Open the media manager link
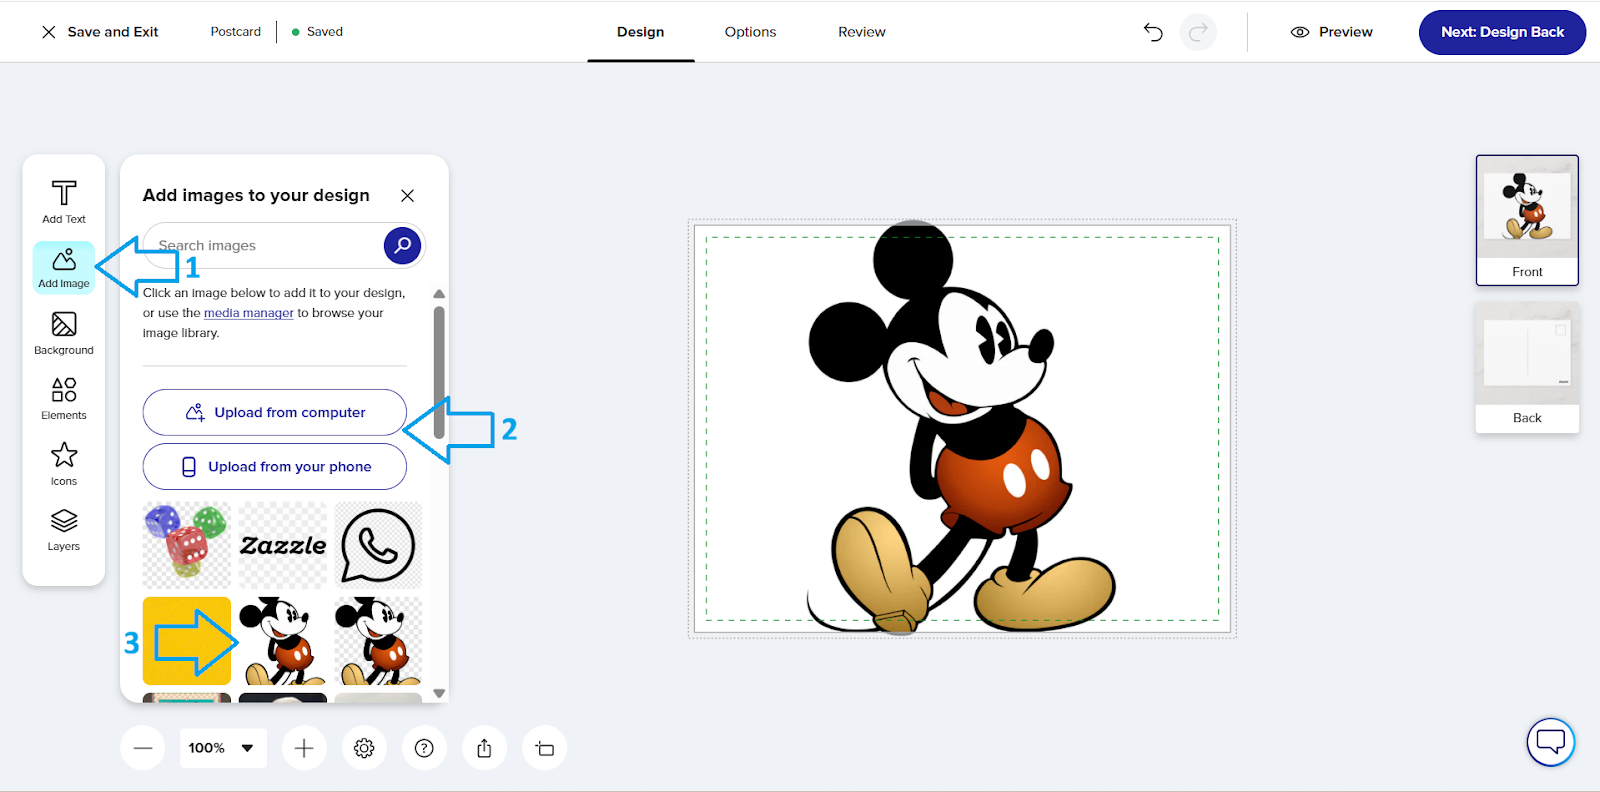Image resolution: width=1600 pixels, height=792 pixels. [248, 313]
